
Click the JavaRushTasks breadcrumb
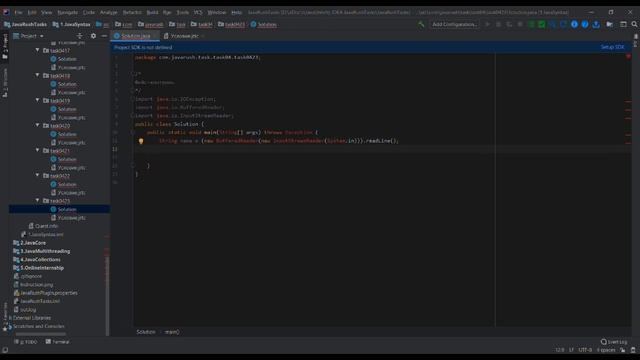(25, 24)
